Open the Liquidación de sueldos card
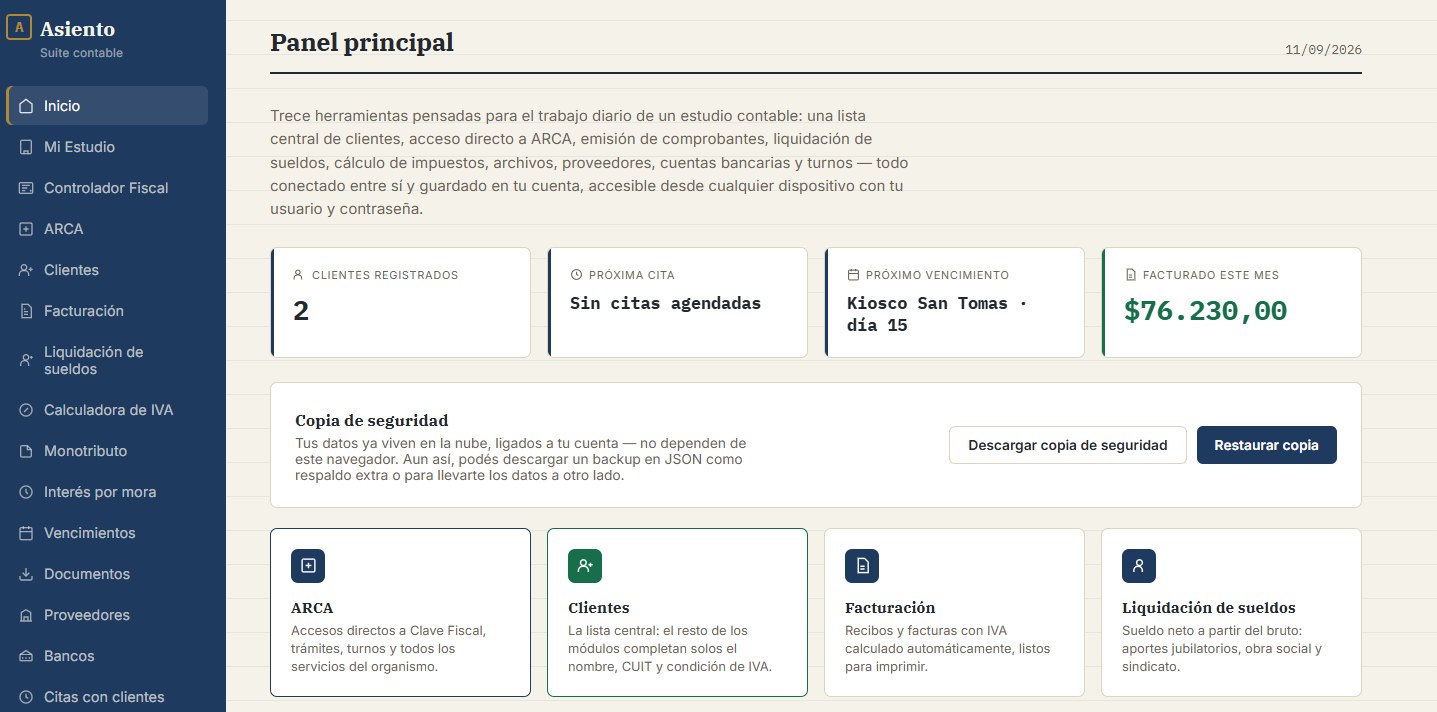 coord(1231,612)
